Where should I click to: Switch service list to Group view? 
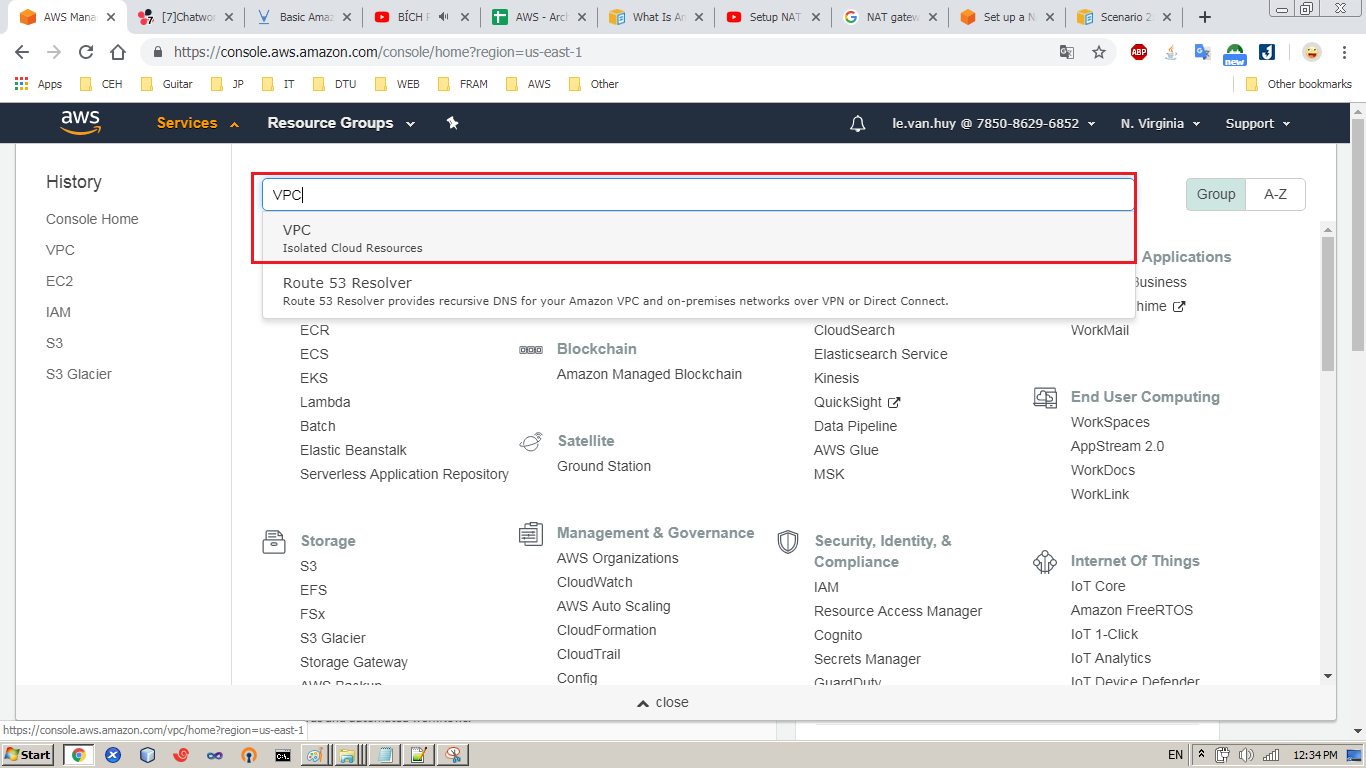point(1216,194)
